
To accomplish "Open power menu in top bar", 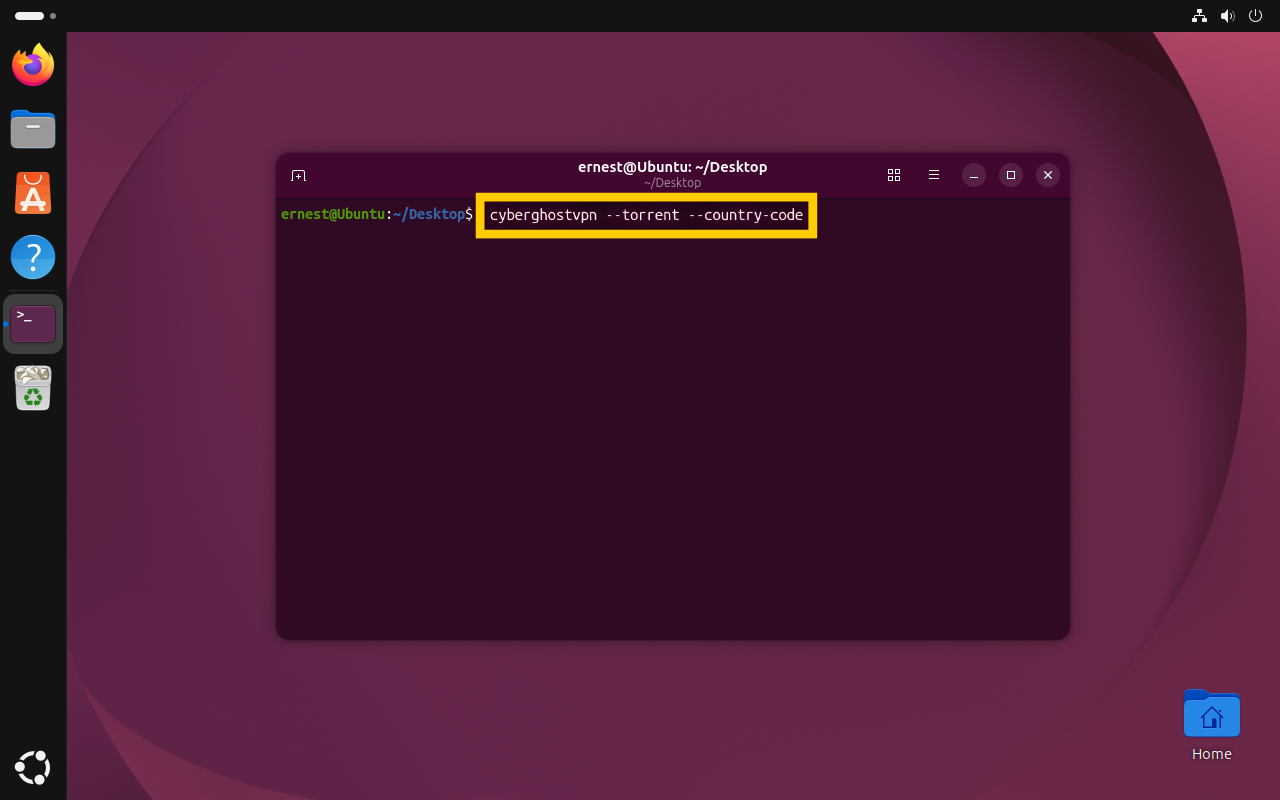I will [x=1255, y=16].
